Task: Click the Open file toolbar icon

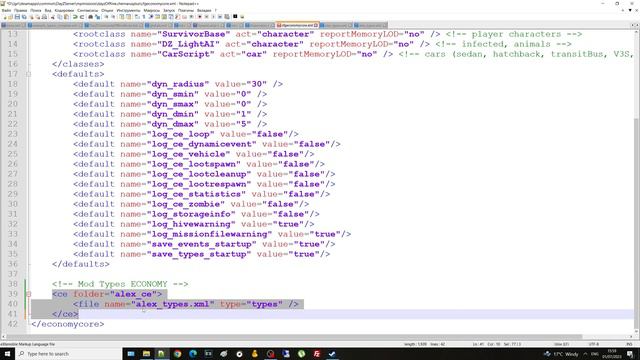Action: click(11, 17)
